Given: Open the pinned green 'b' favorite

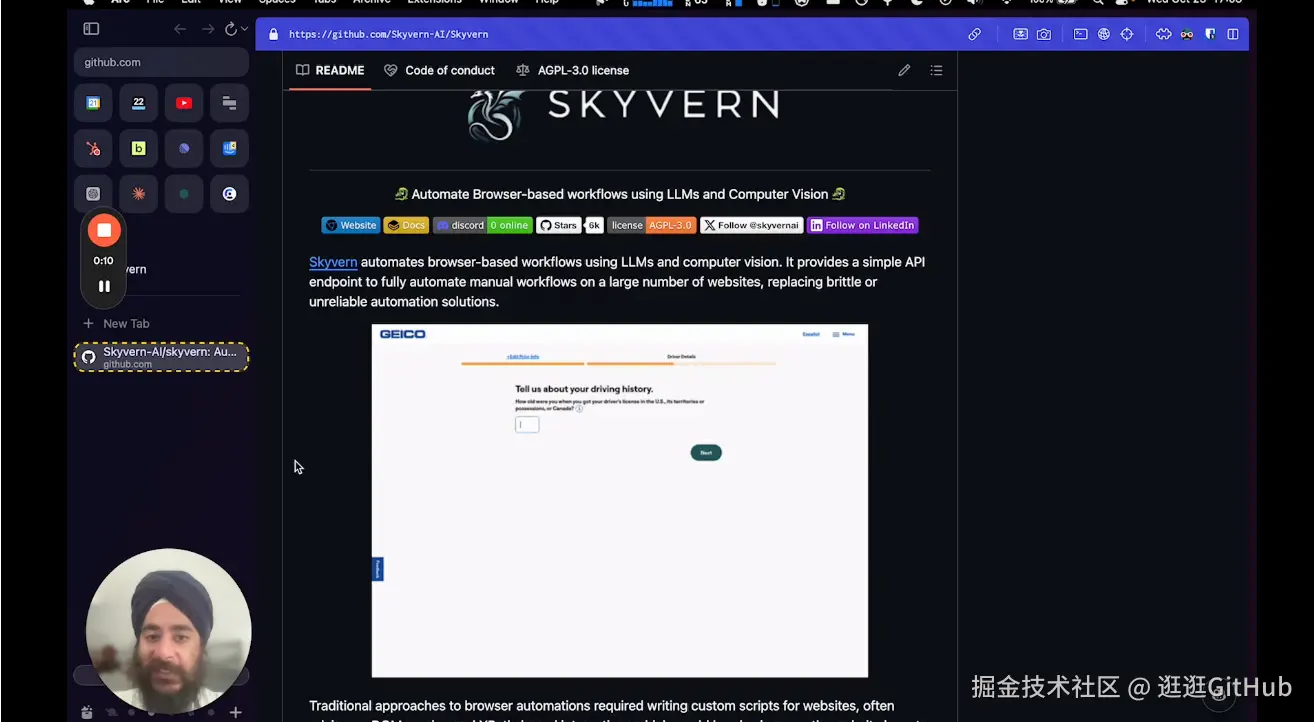Looking at the screenshot, I should 139,149.
